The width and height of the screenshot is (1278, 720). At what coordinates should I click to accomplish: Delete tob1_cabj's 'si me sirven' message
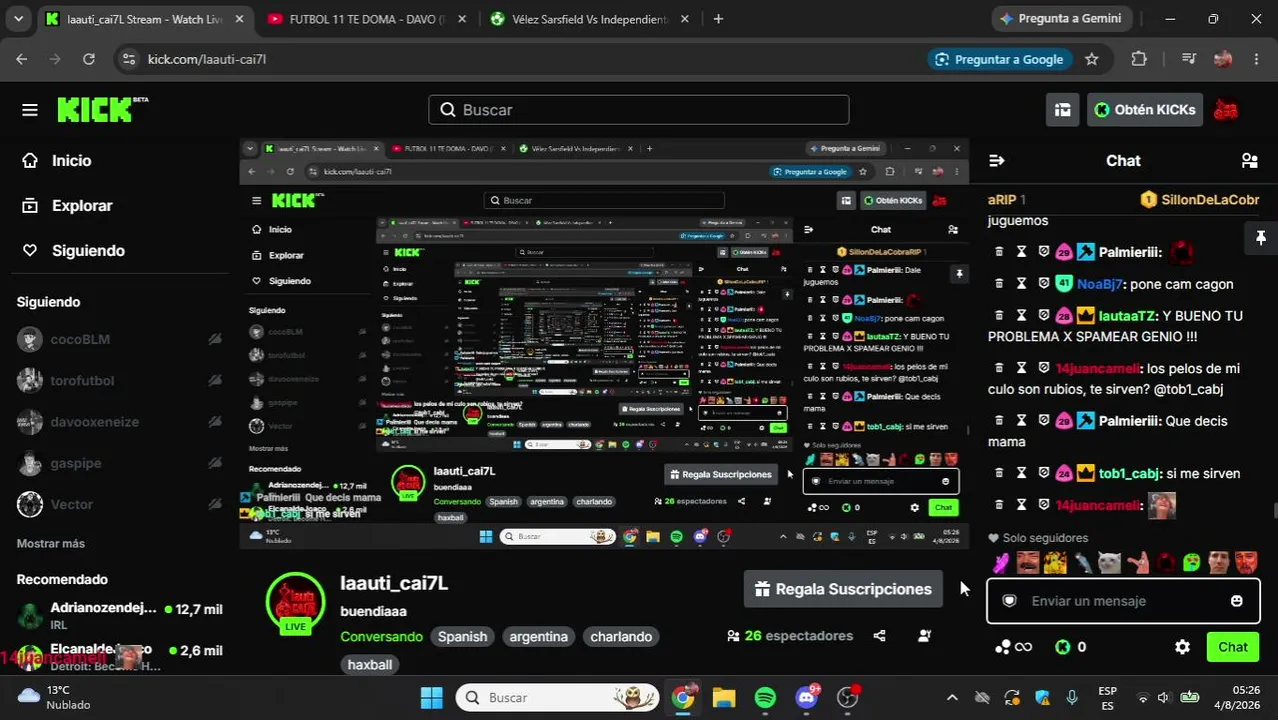(x=999, y=474)
